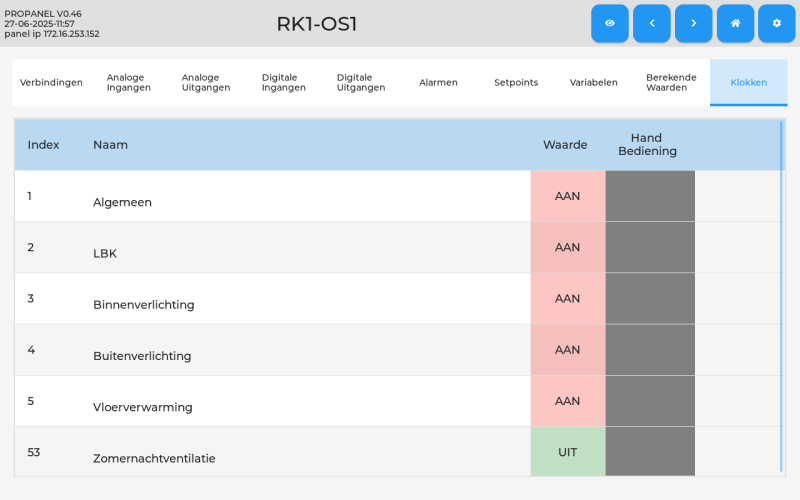Switch to the Variabelen tab
800x500 pixels.
(593, 83)
